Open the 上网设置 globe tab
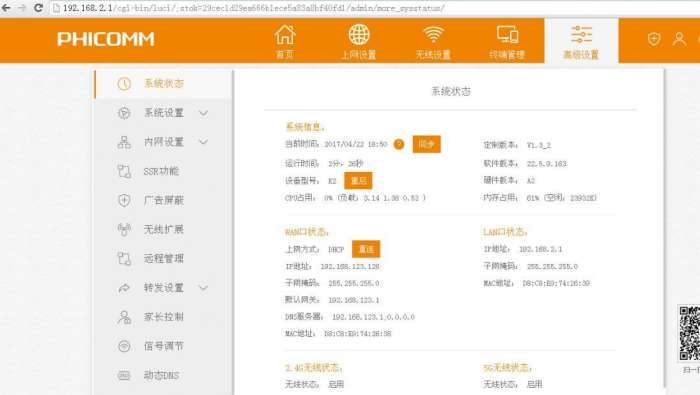The width and height of the screenshot is (700, 395). point(358,42)
